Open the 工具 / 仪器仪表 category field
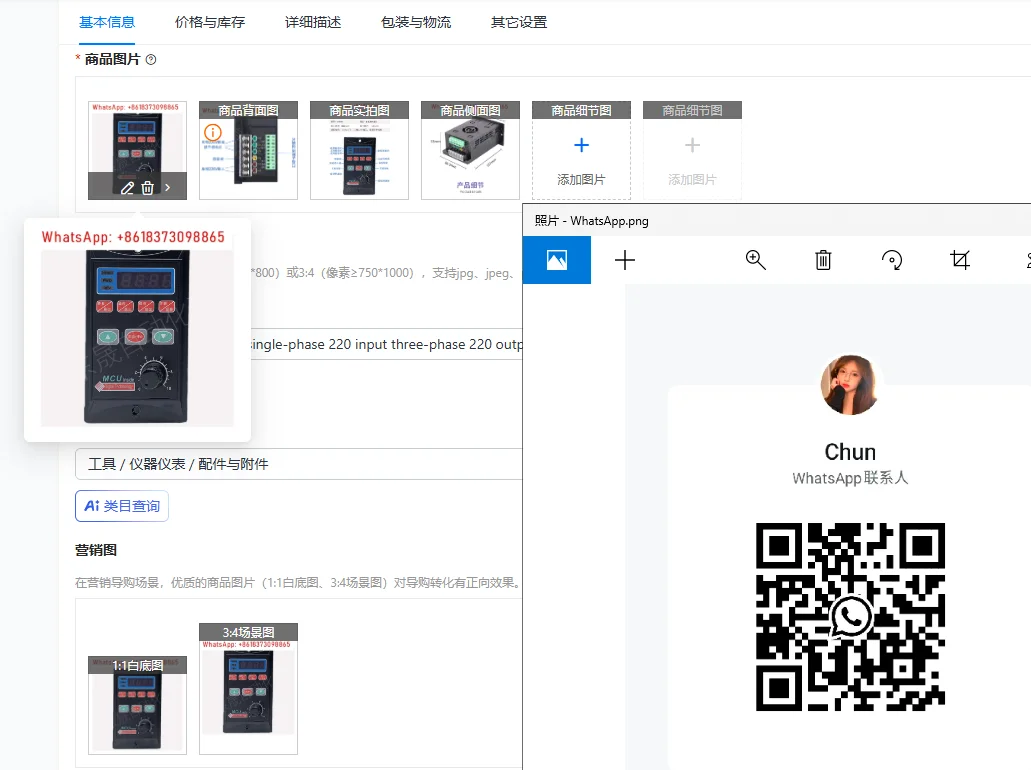The width and height of the screenshot is (1031, 770). pyautogui.click(x=299, y=464)
